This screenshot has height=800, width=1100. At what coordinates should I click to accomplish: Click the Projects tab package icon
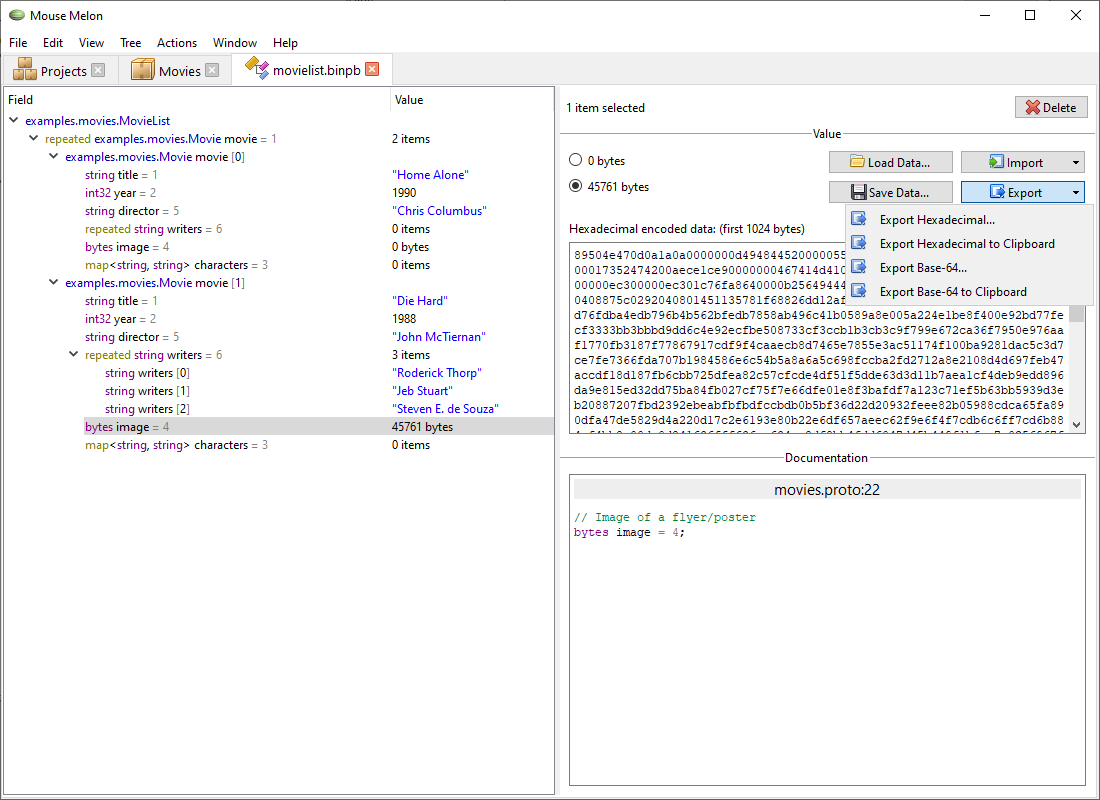(x=22, y=69)
